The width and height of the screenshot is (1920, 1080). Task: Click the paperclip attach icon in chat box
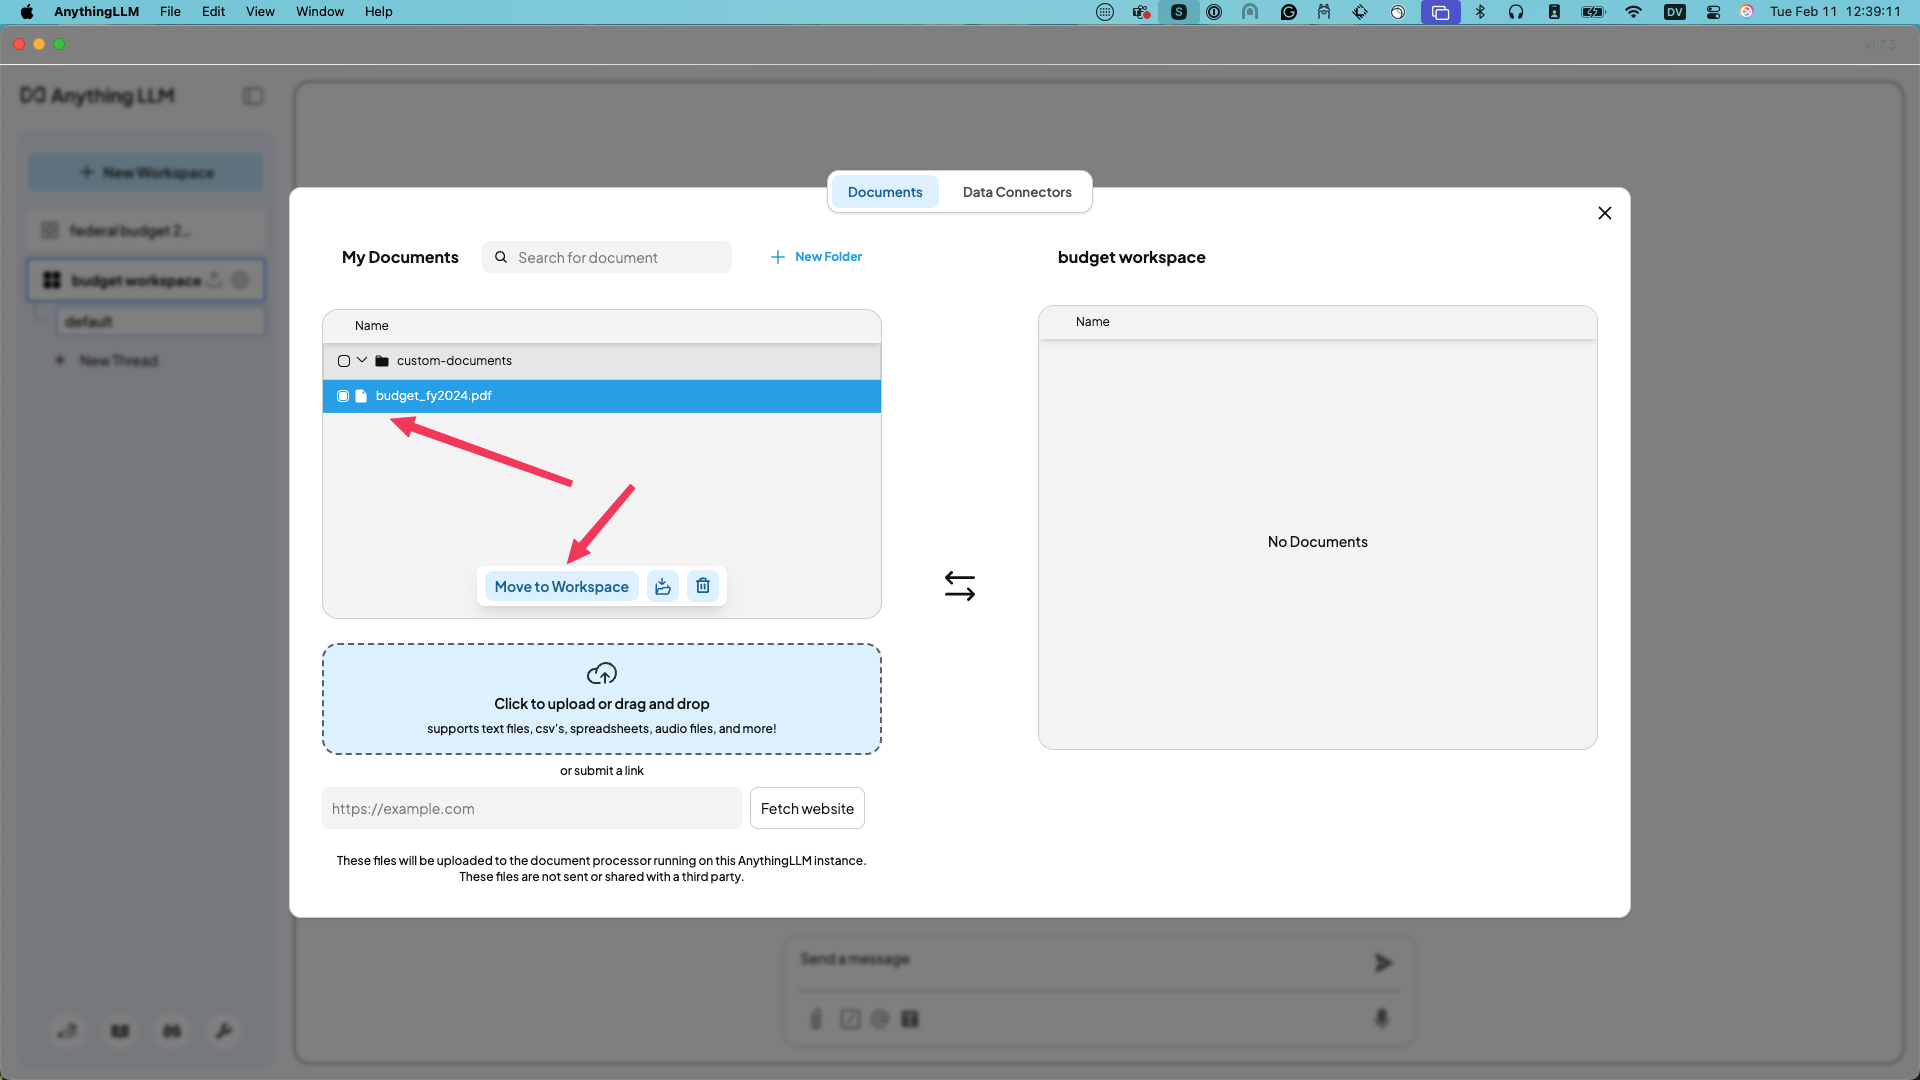[x=816, y=1019]
